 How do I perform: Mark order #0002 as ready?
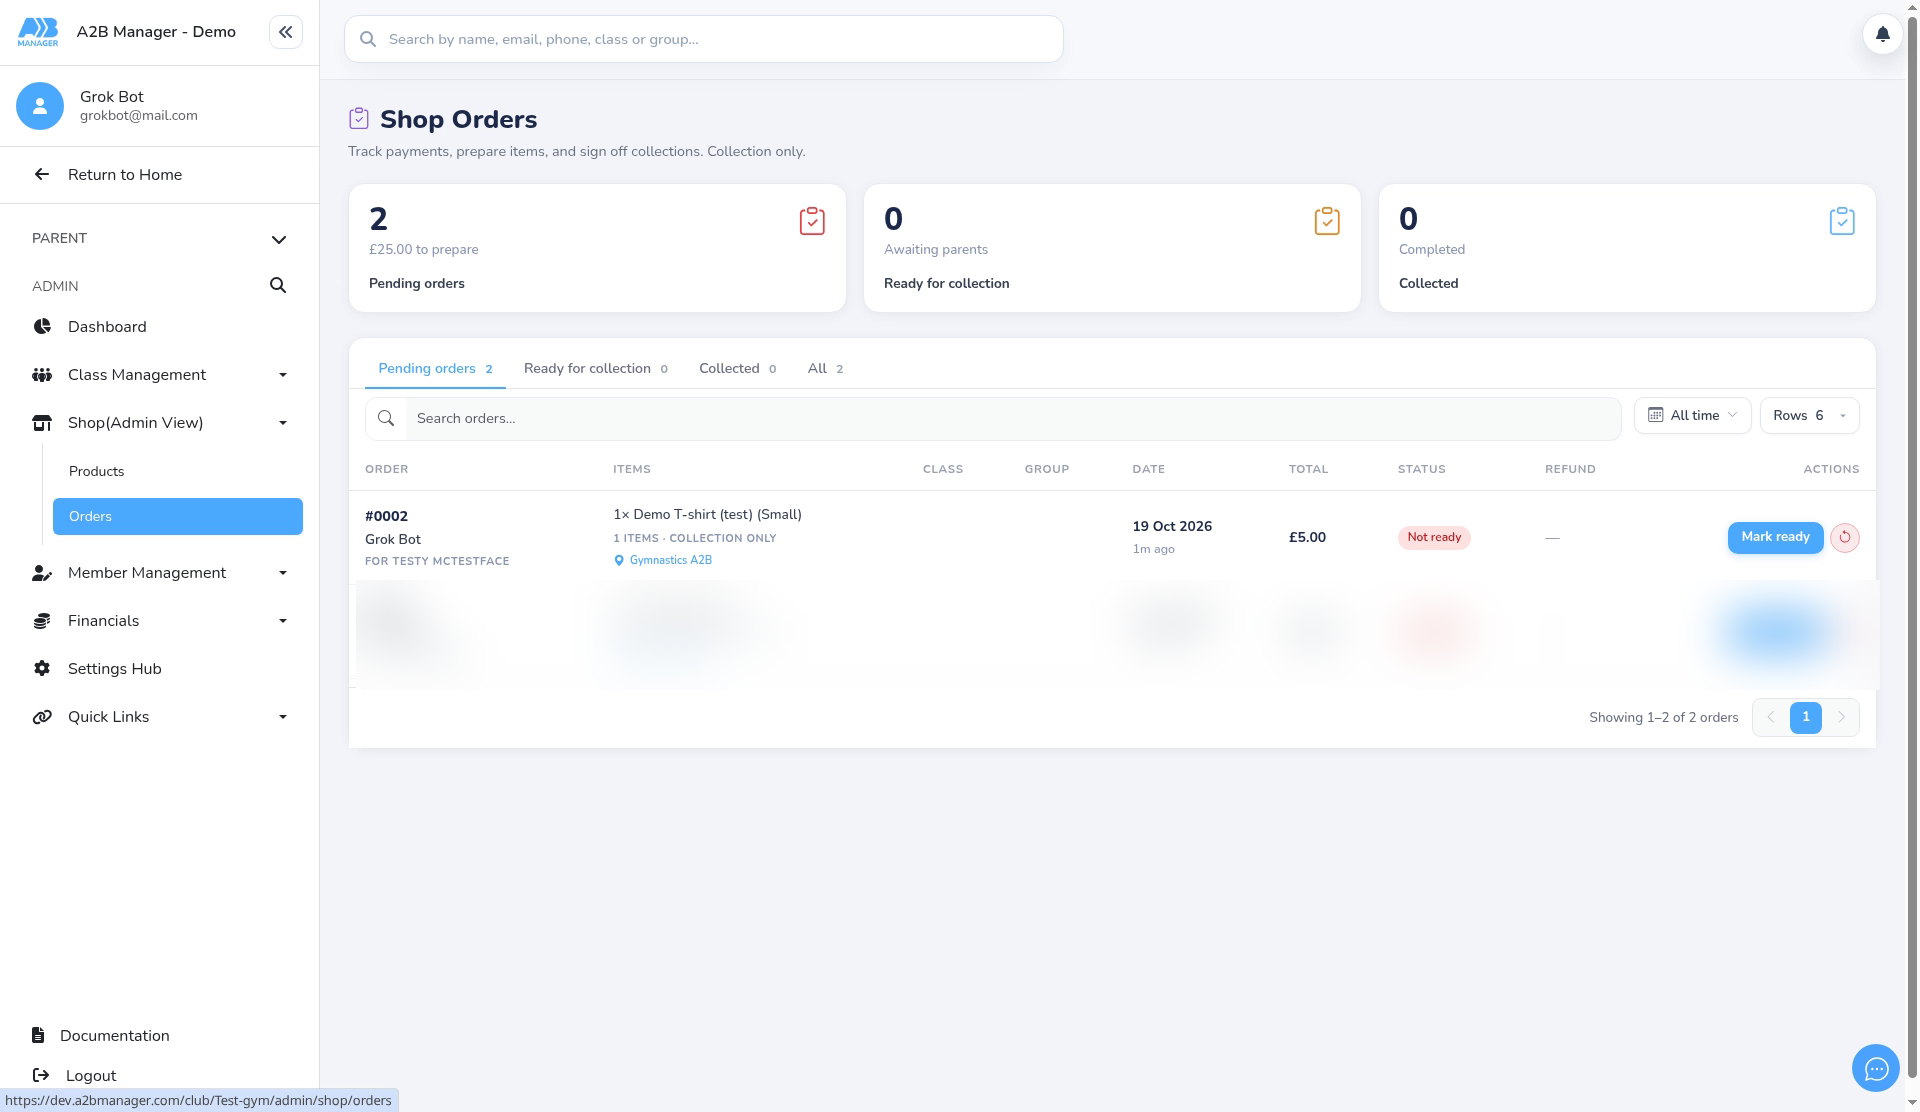pos(1775,538)
